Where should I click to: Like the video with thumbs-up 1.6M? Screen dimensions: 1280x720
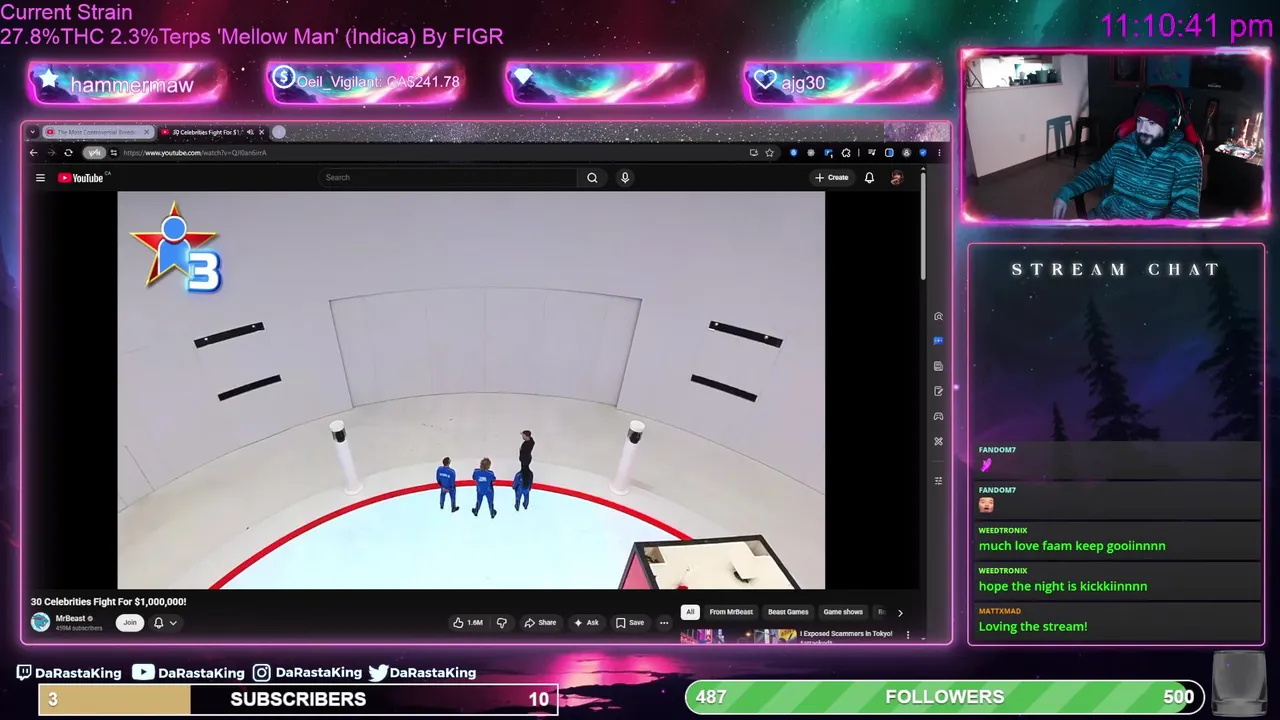[467, 623]
